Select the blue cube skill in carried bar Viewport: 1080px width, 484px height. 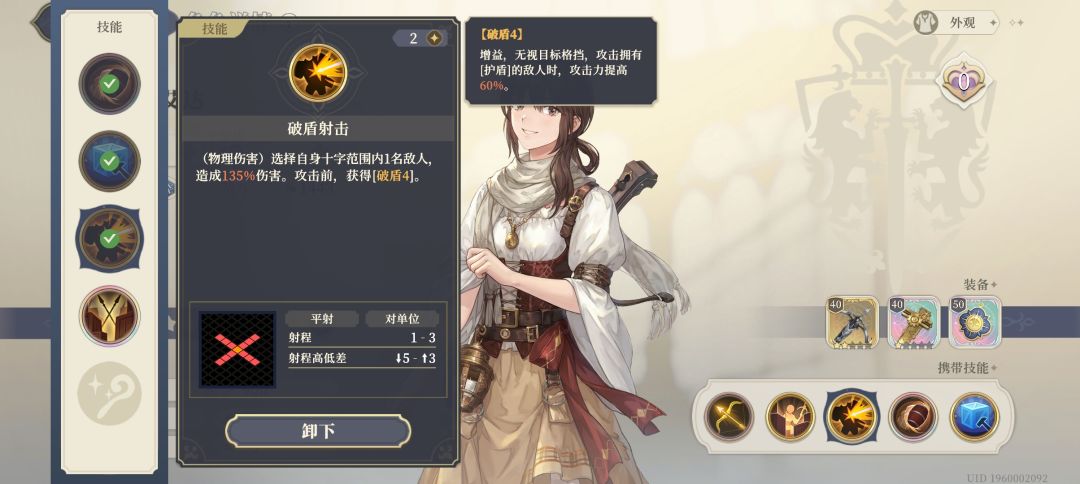(x=975, y=417)
